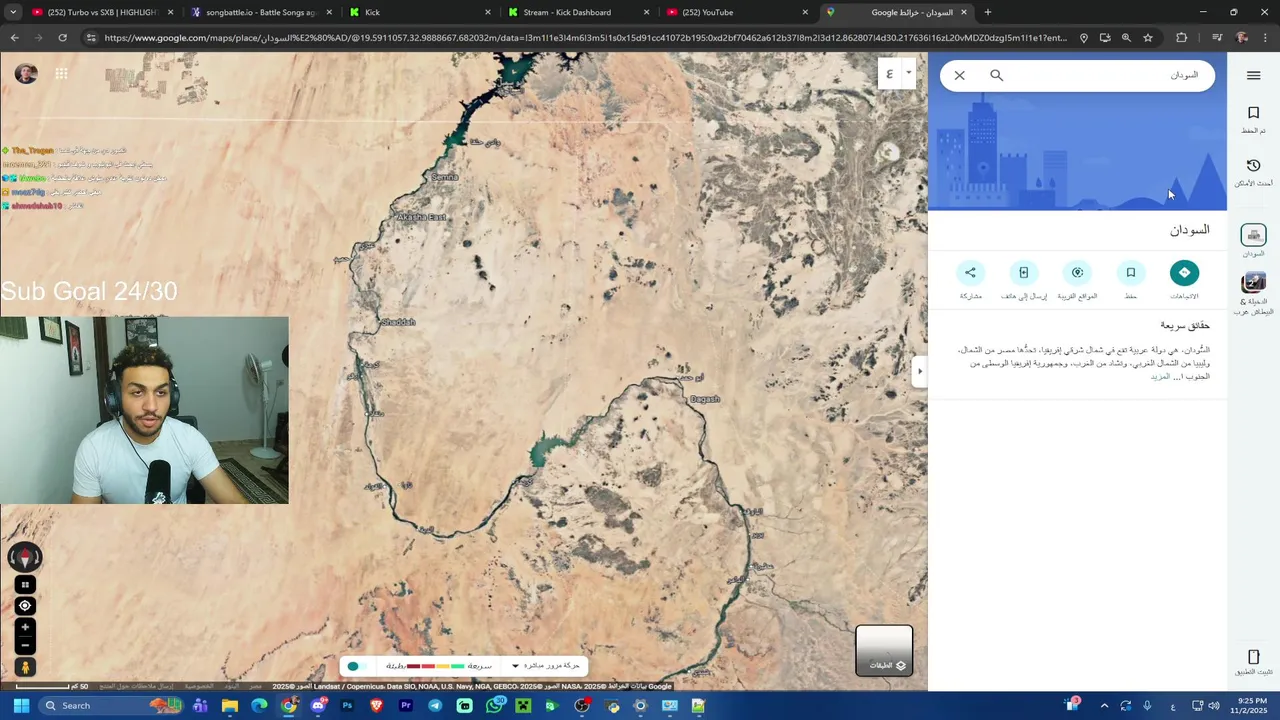
Task: Select the Sudan recent place thumbnail in sidebar
Action: 1253,235
